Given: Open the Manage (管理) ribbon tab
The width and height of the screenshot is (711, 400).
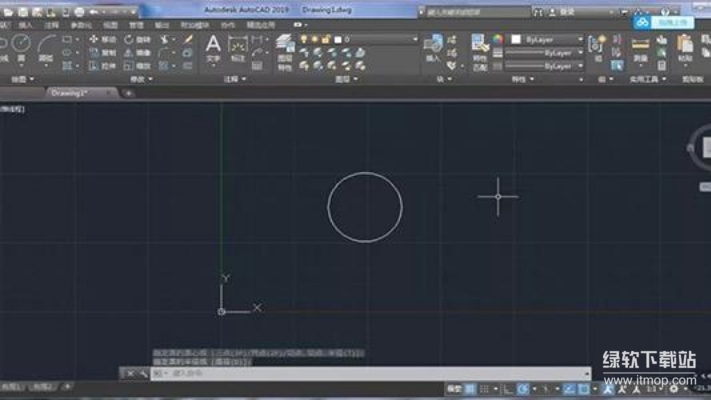Looking at the screenshot, I should [136, 25].
